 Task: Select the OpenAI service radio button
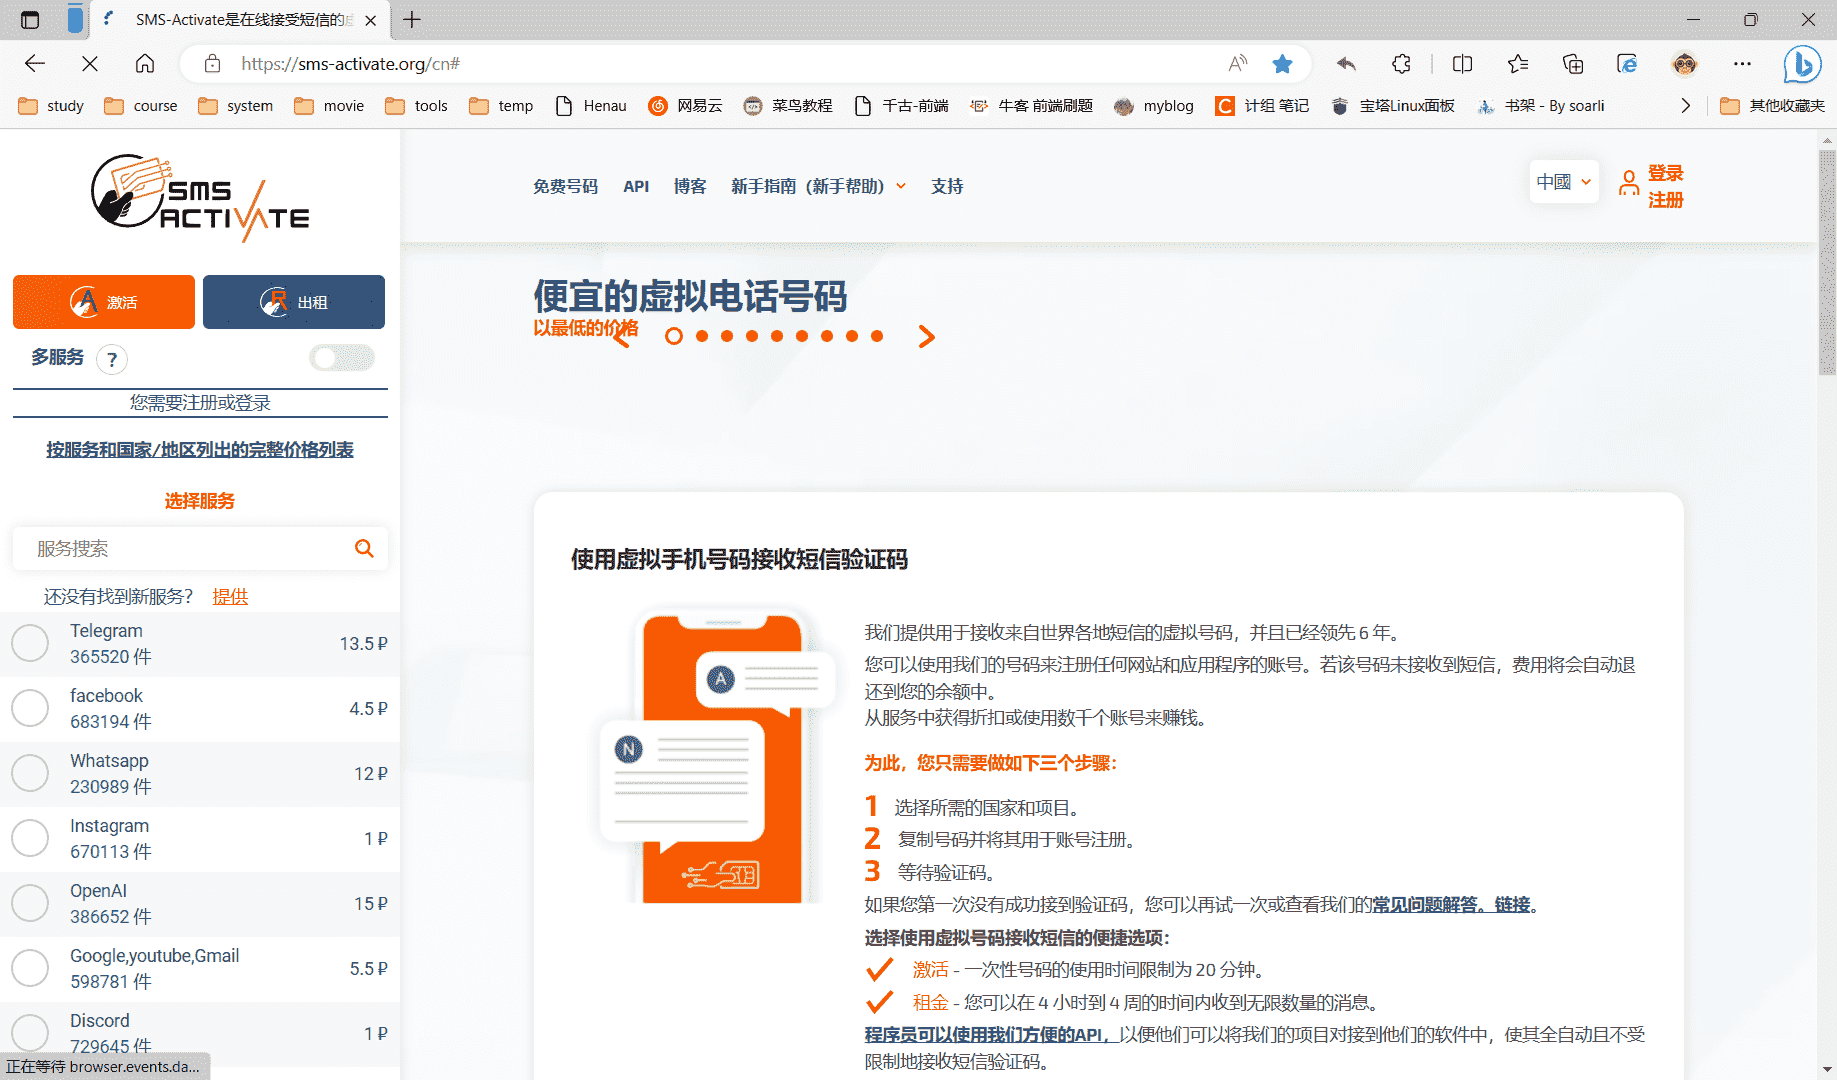point(30,903)
